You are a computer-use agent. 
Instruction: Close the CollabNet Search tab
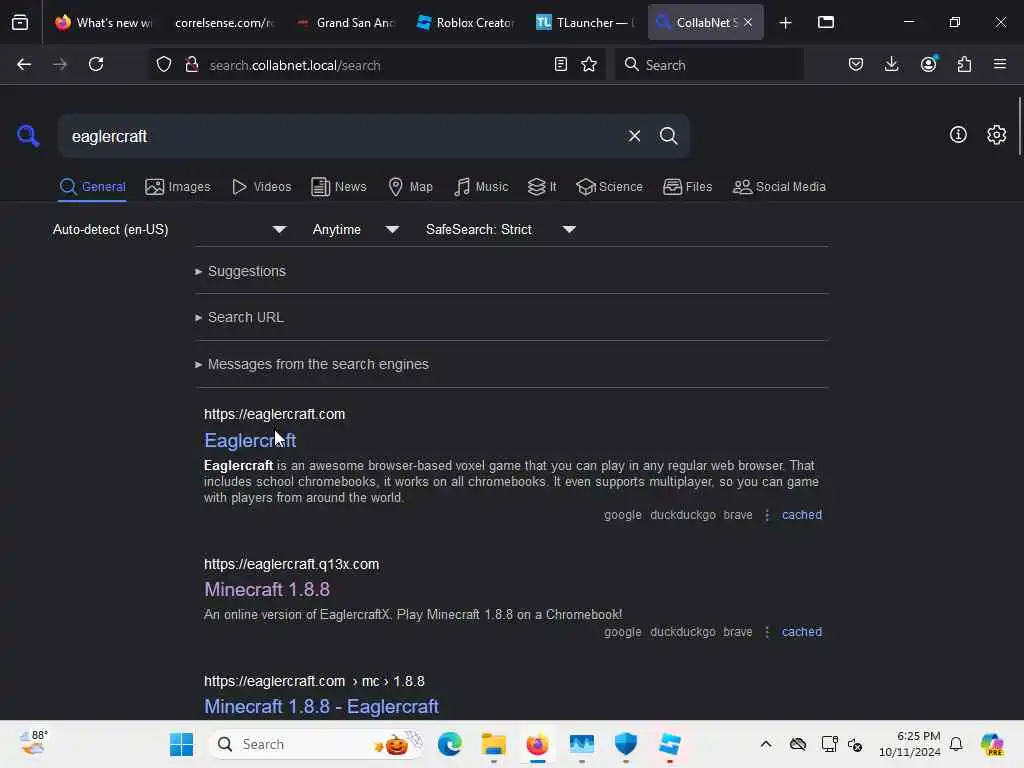click(748, 23)
